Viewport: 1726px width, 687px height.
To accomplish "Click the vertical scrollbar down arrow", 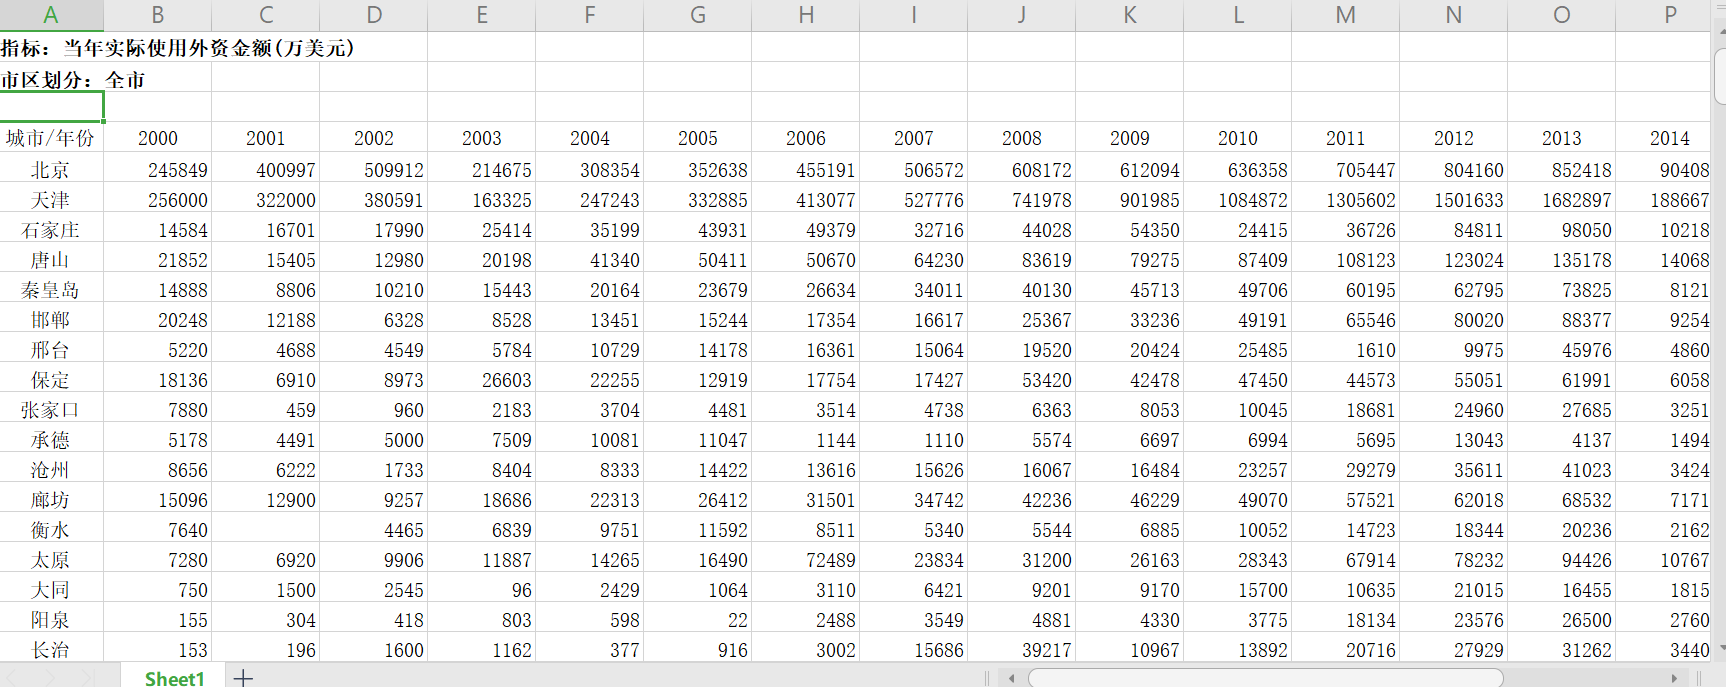I will (1720, 649).
